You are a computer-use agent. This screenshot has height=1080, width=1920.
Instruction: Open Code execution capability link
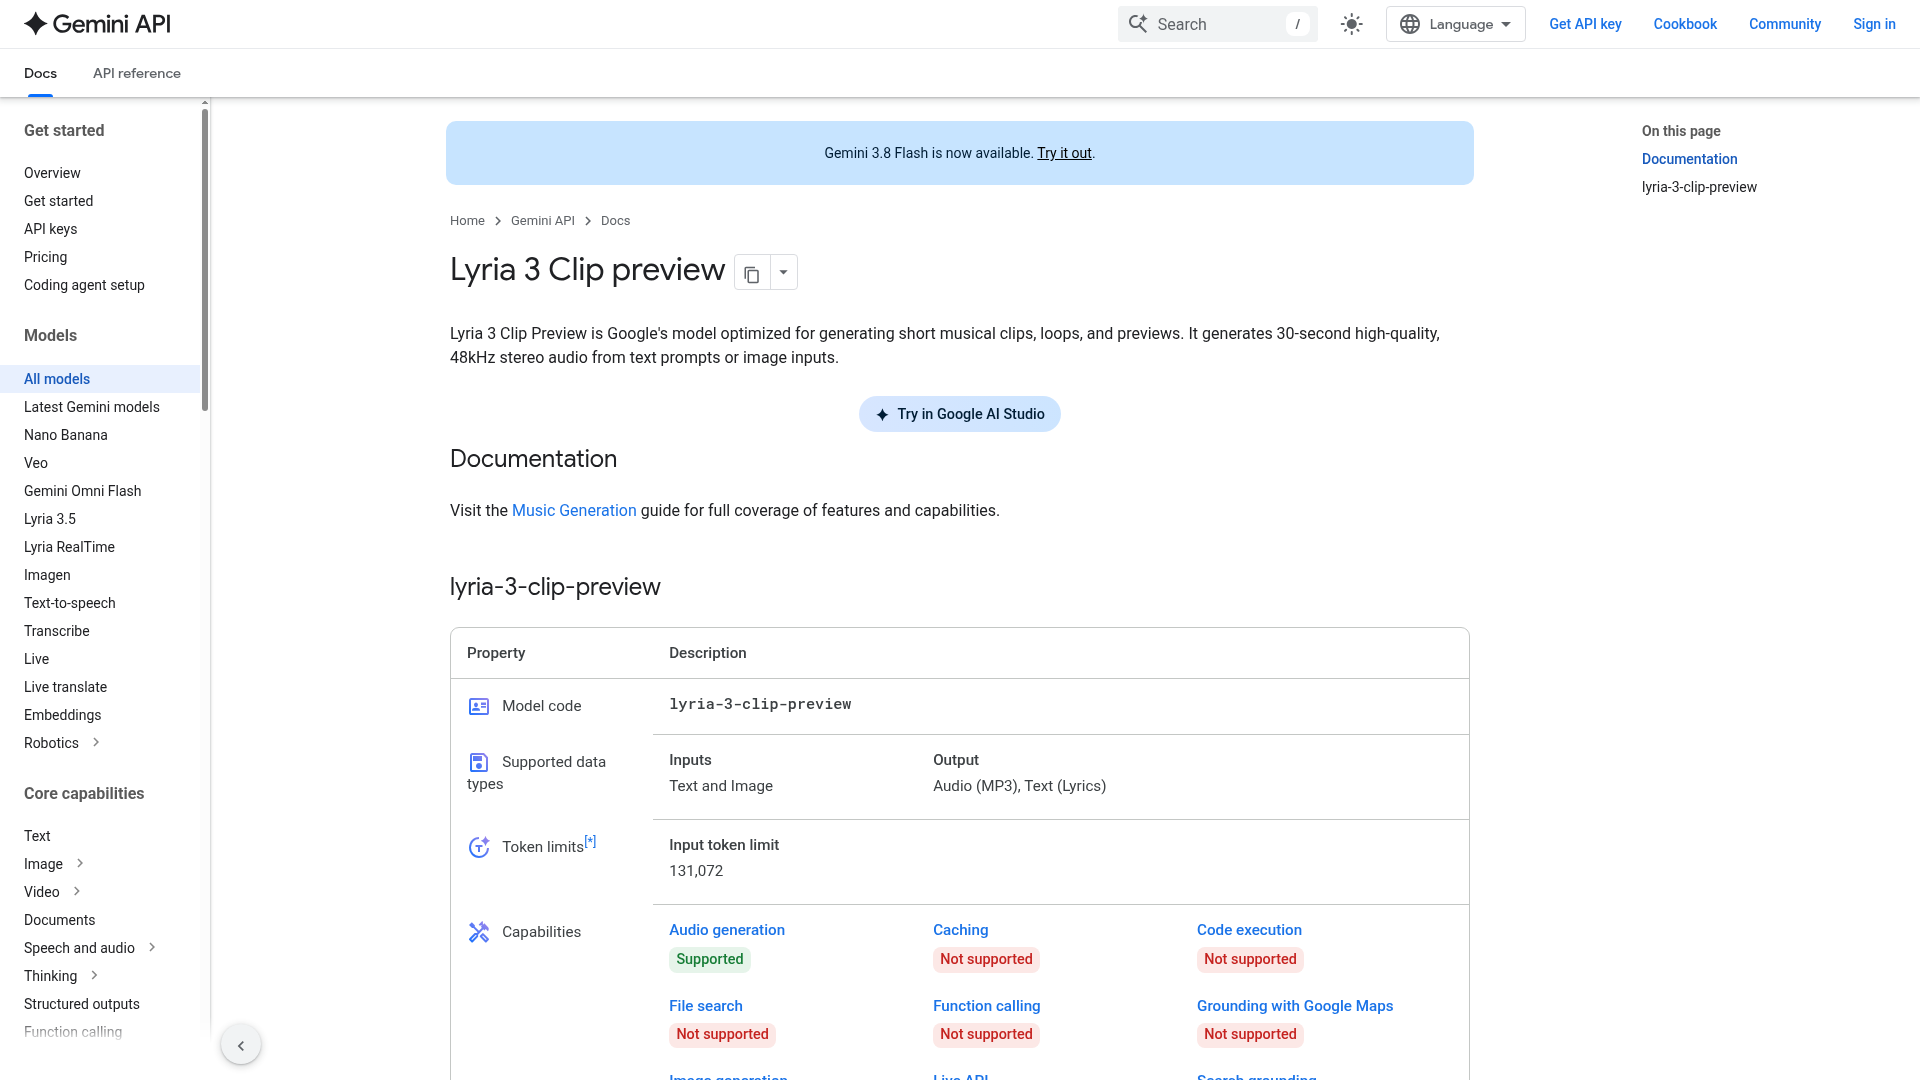click(1249, 930)
